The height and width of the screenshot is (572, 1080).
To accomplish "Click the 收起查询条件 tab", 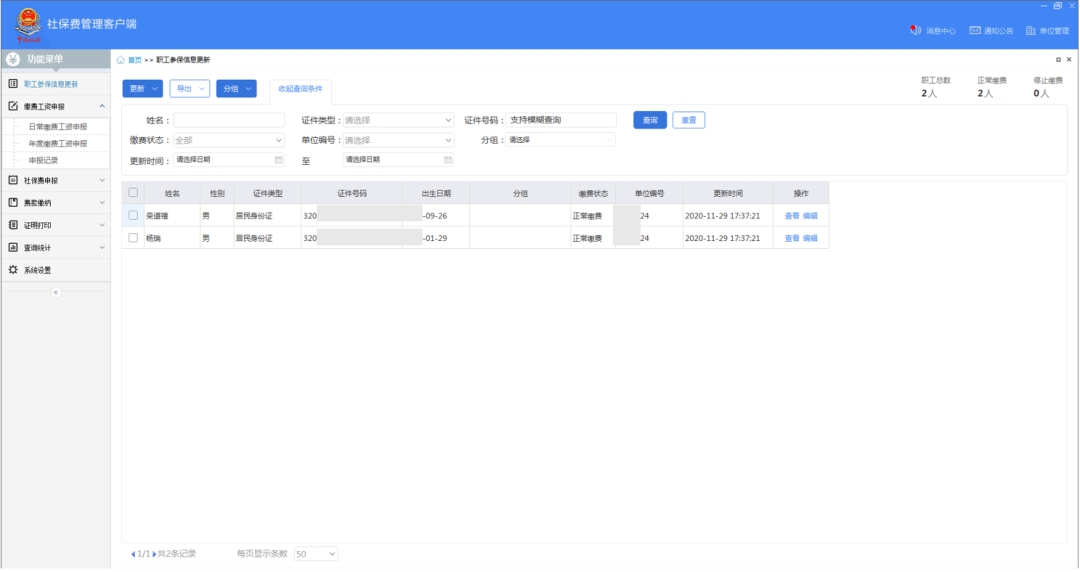I will (x=301, y=89).
